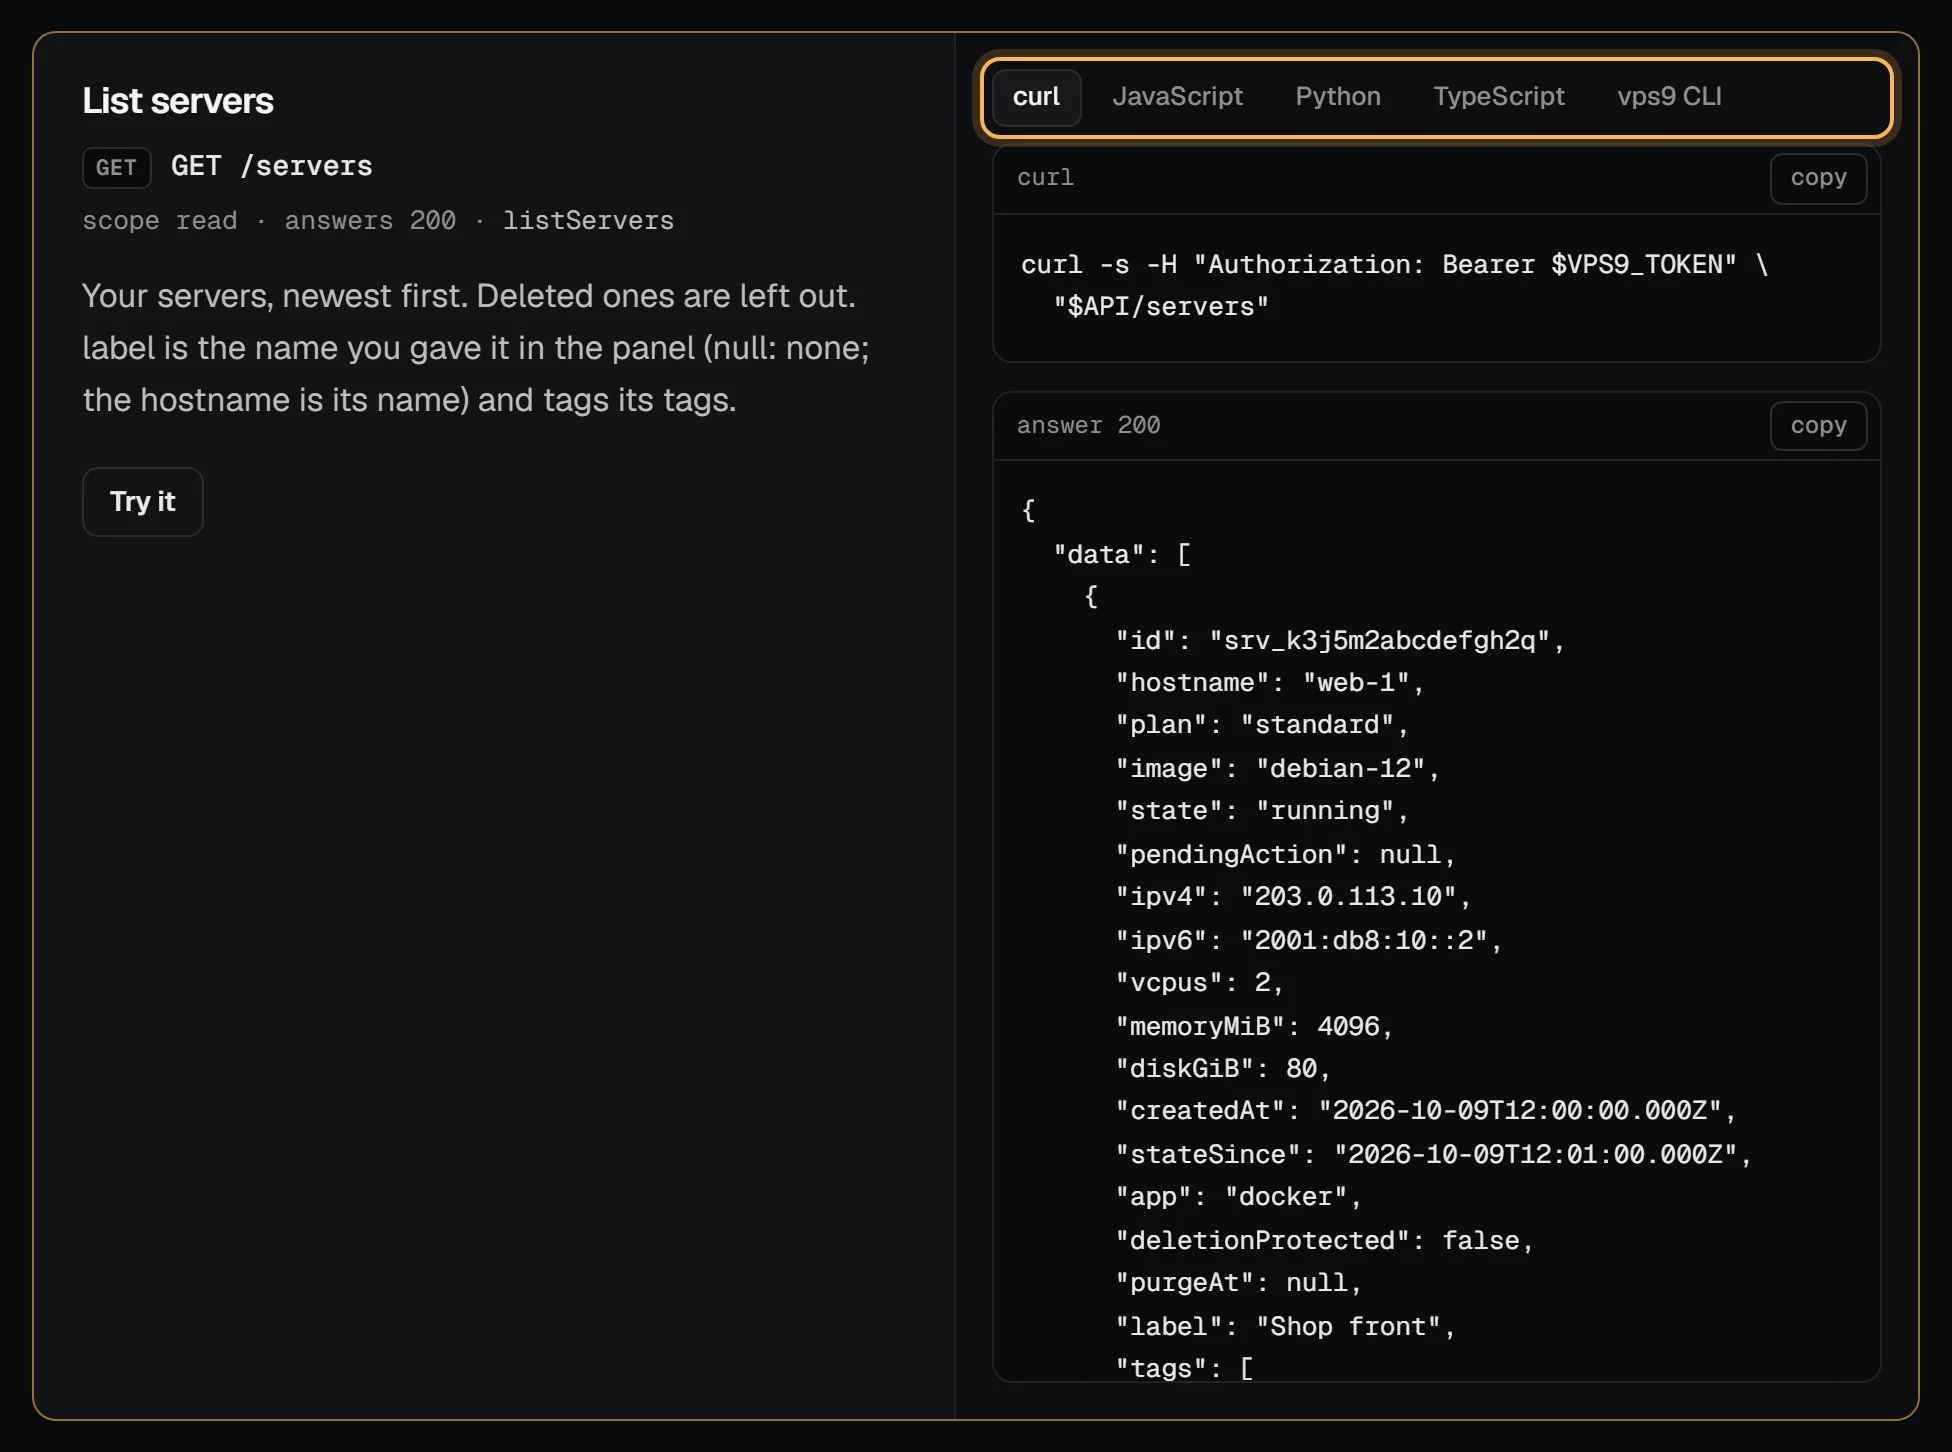Click the "pendingAction": null line
Image resolution: width=1952 pixels, height=1452 pixels.
pyautogui.click(x=1286, y=855)
